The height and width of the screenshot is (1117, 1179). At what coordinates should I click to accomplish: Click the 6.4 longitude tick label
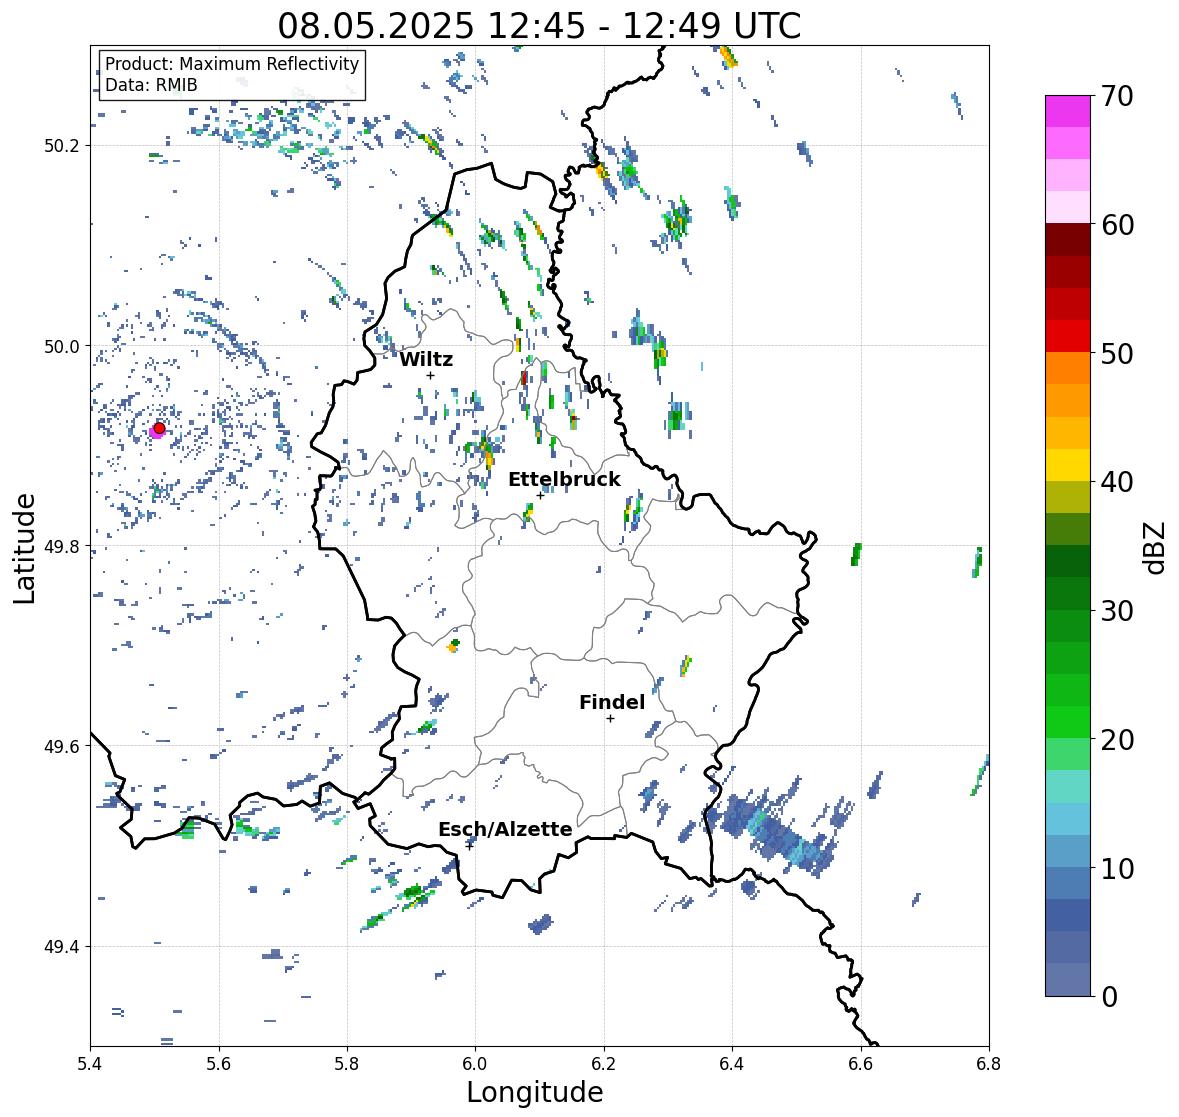[x=732, y=1063]
